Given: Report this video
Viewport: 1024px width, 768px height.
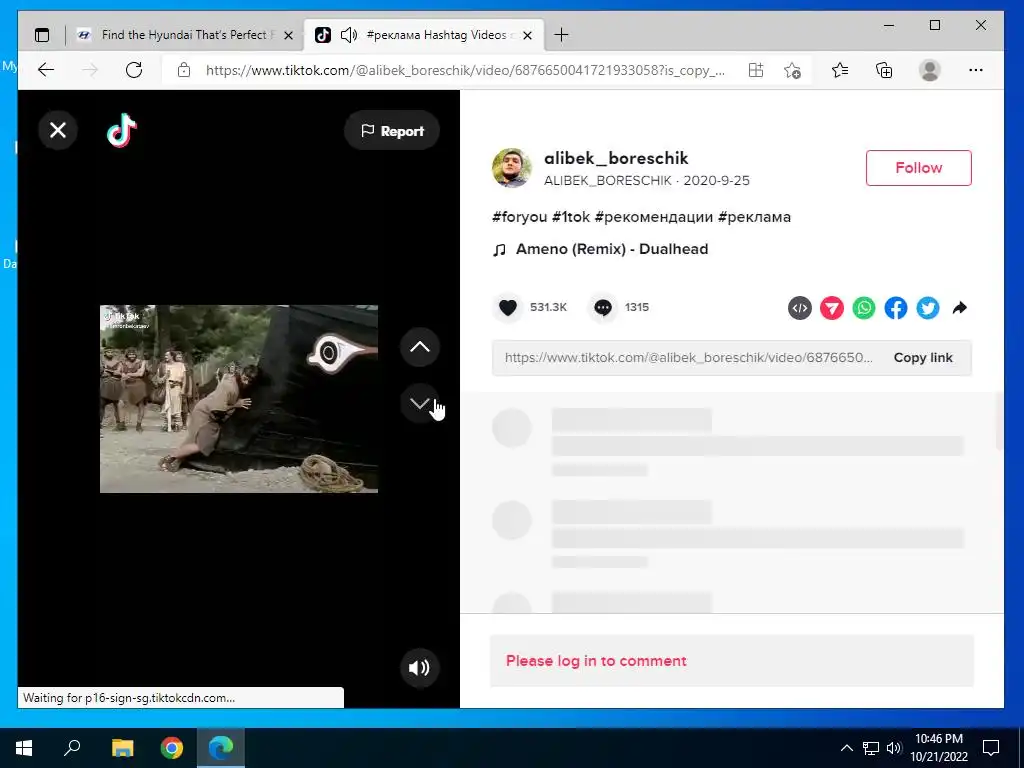Looking at the screenshot, I should click(x=392, y=131).
